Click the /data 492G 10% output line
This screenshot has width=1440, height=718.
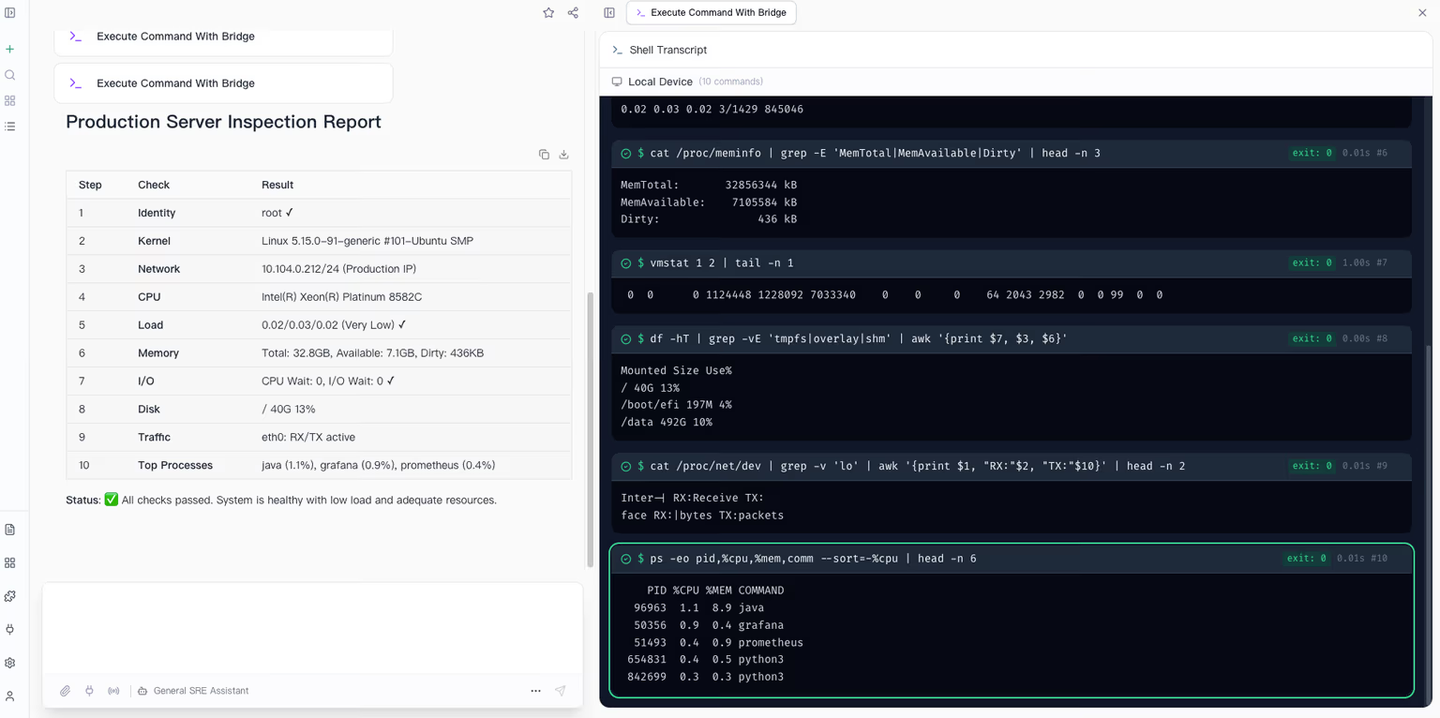(667, 422)
